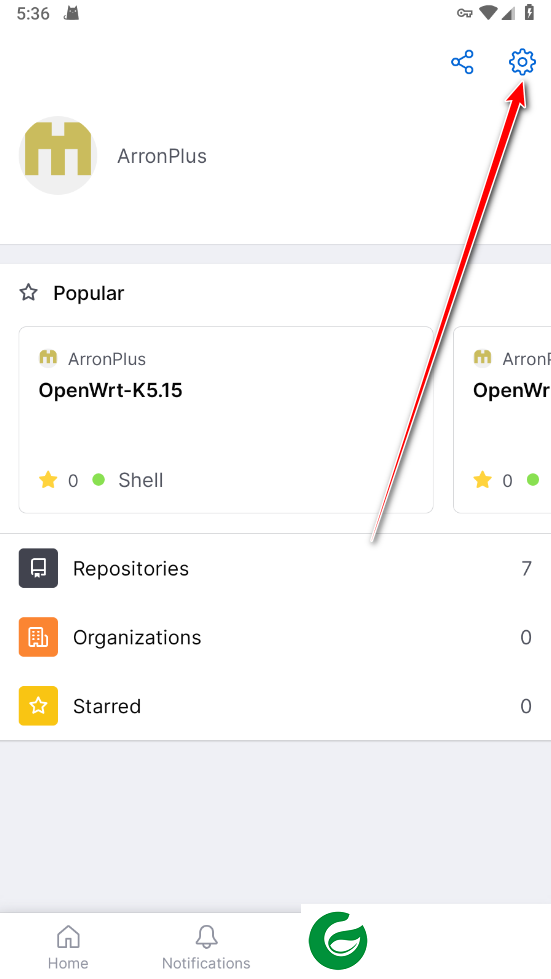
Task: Click the ArronPlus username text
Action: click(162, 155)
